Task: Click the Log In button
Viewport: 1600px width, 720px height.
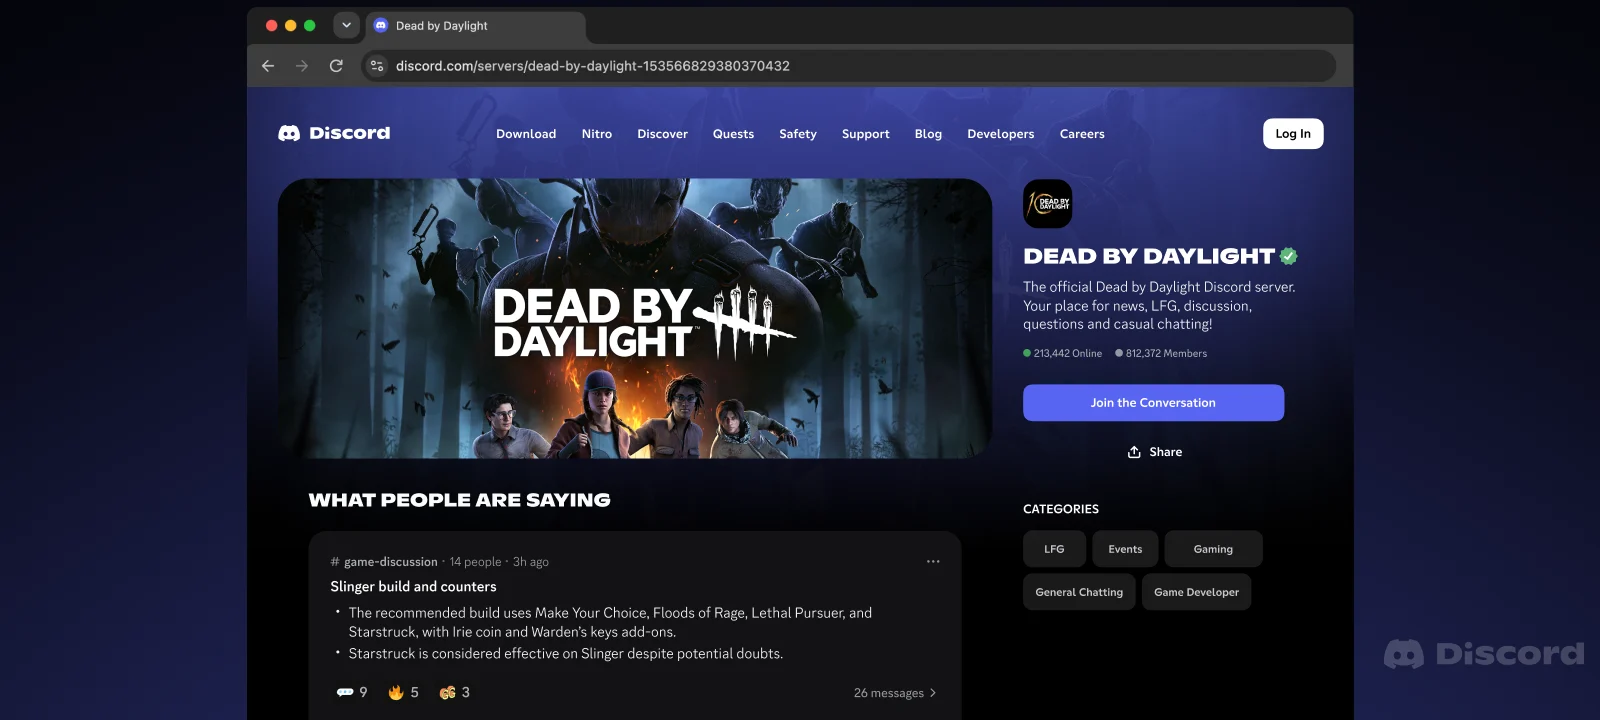Action: coord(1293,134)
